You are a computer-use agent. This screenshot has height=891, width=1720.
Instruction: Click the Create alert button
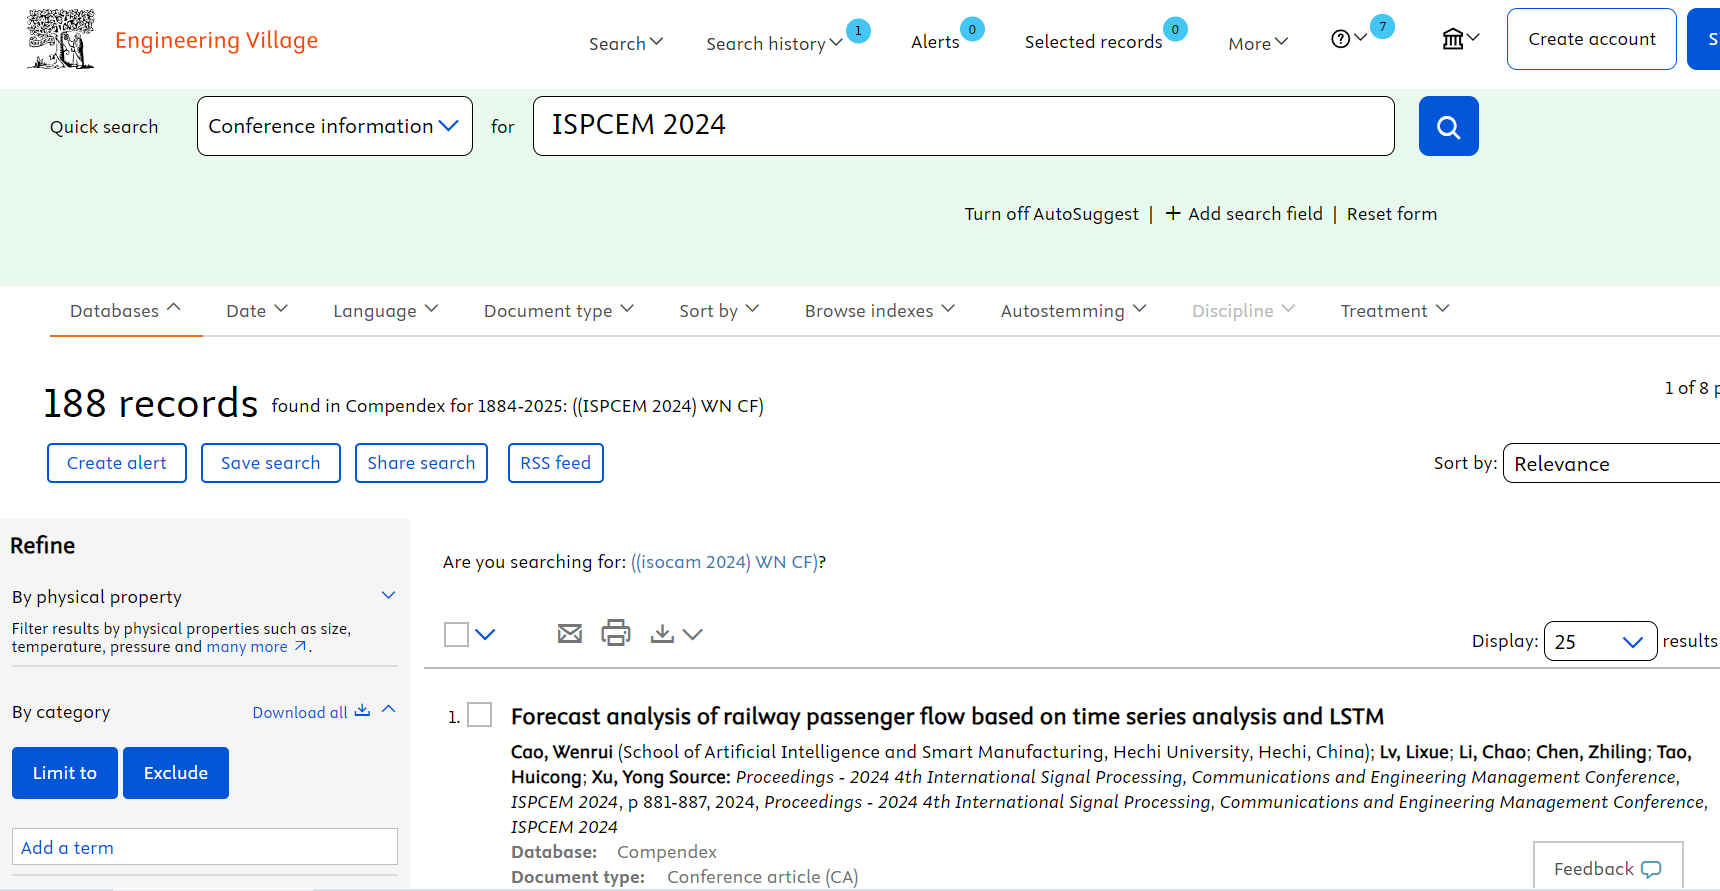point(117,463)
